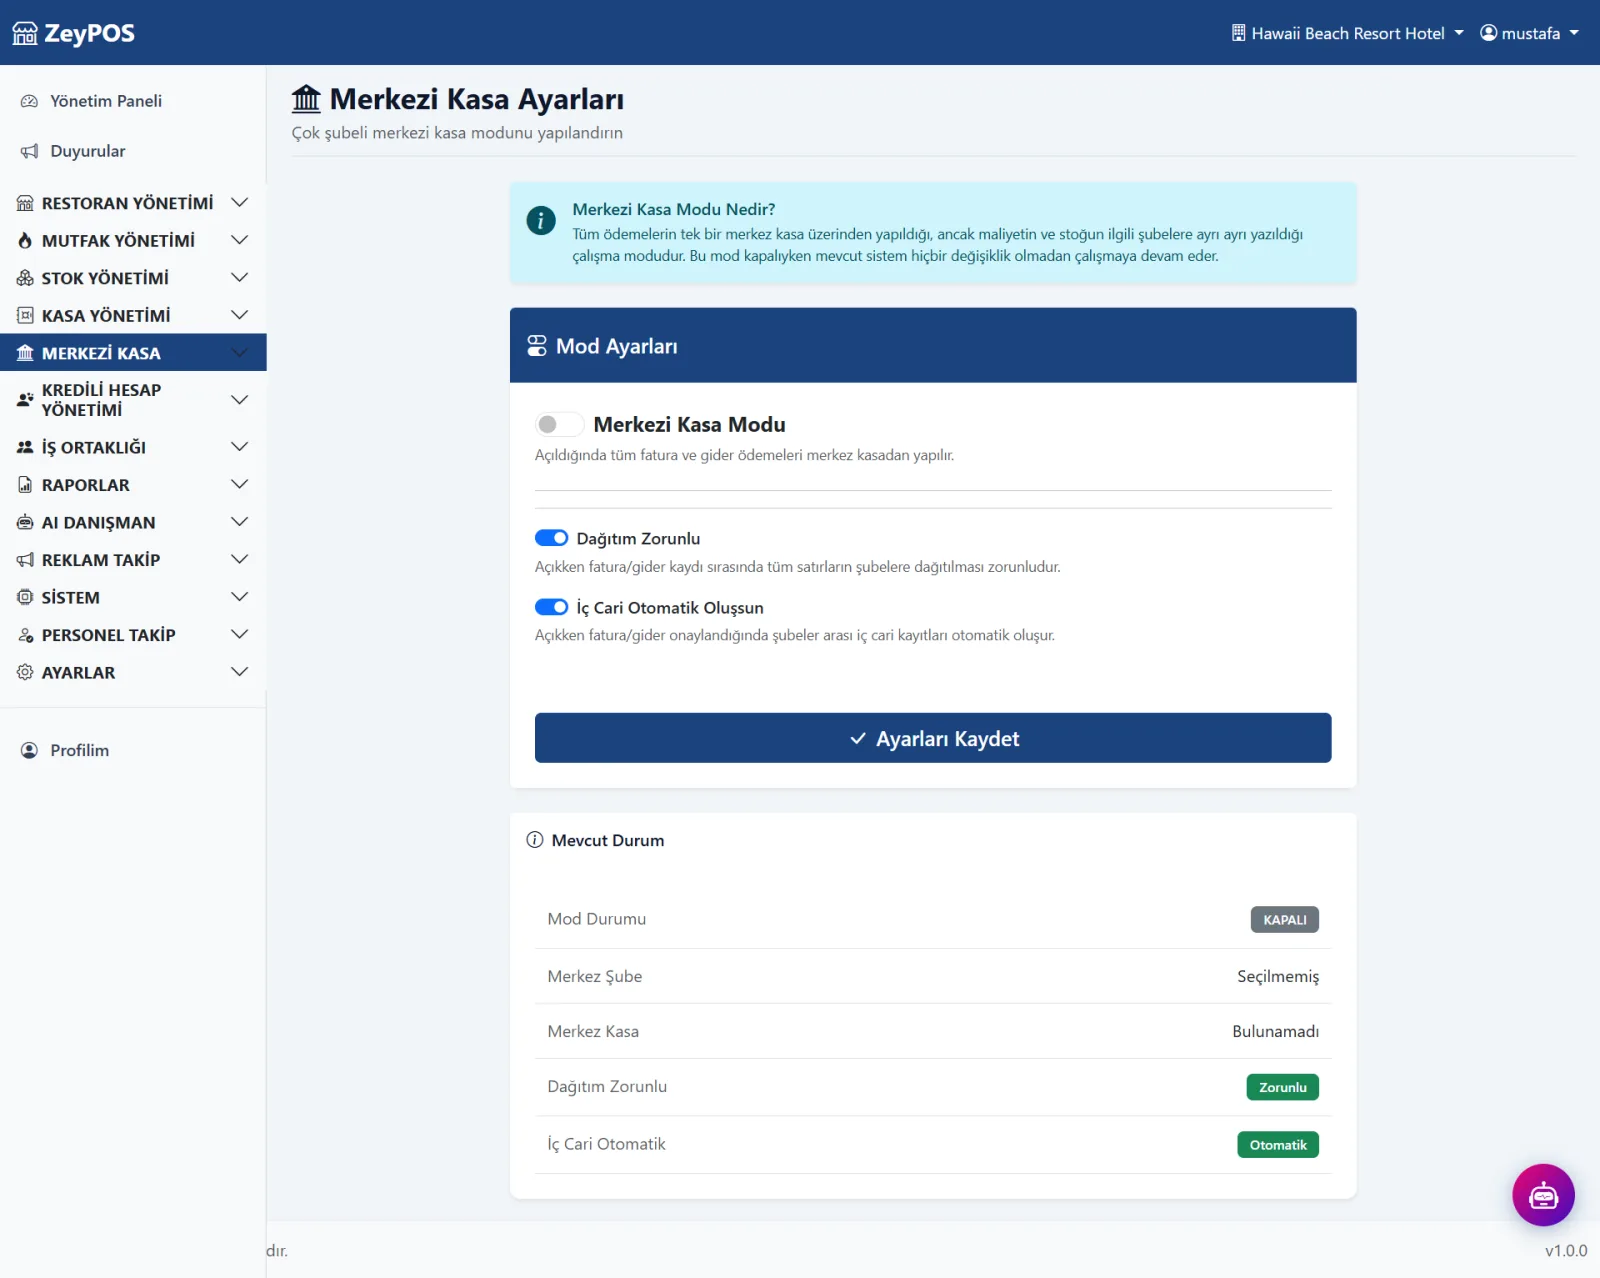This screenshot has width=1600, height=1278.
Task: Click the Bulunamadı value for Merkez Kasa
Action: pyautogui.click(x=1275, y=1031)
